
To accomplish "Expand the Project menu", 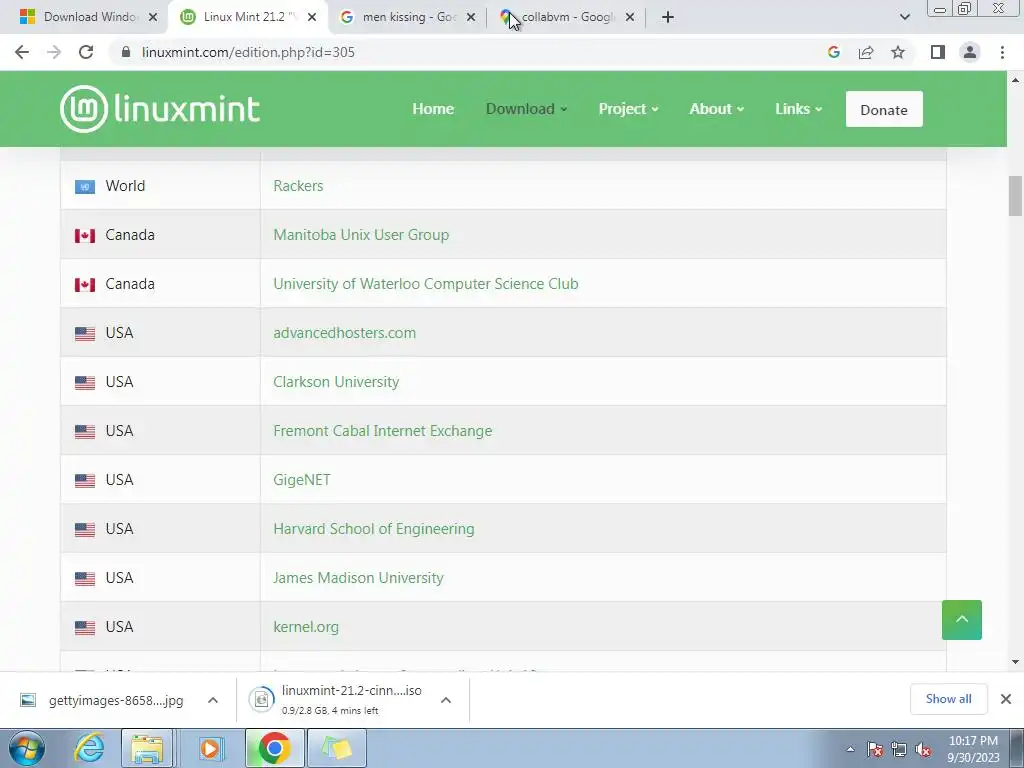I will pyautogui.click(x=628, y=109).
